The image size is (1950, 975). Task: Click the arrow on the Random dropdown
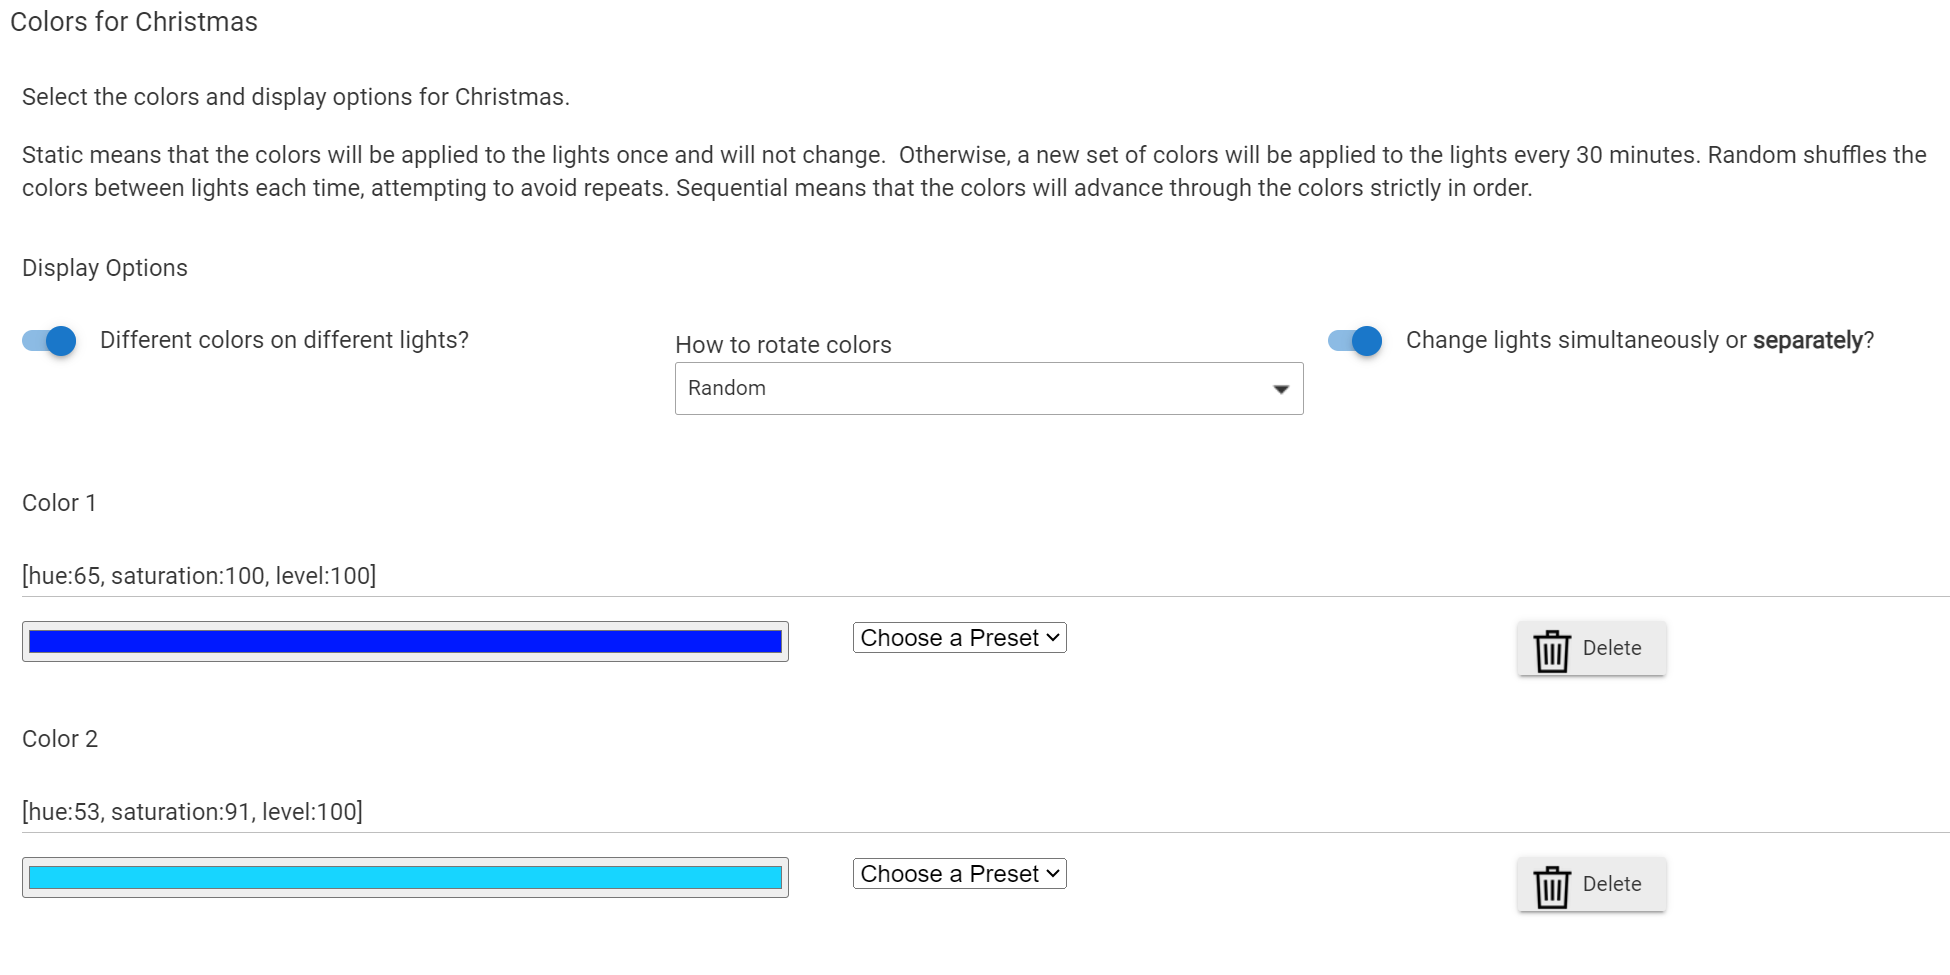point(1280,389)
